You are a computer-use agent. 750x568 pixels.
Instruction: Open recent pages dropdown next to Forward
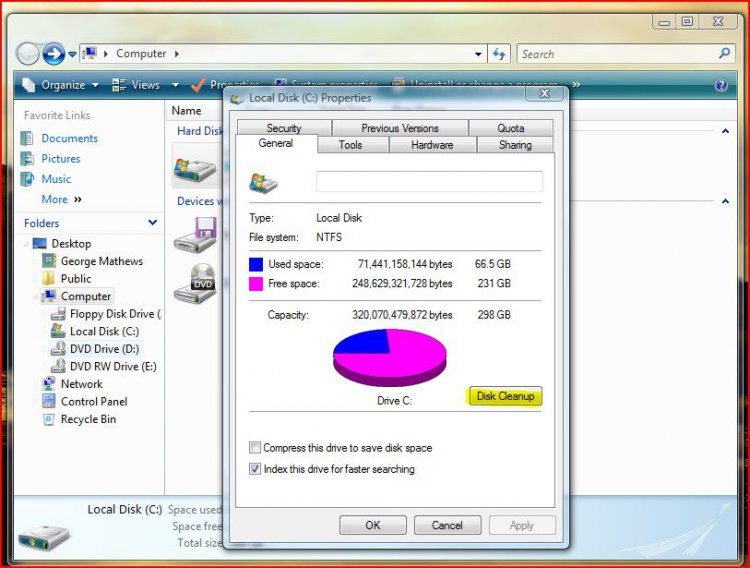[x=72, y=54]
